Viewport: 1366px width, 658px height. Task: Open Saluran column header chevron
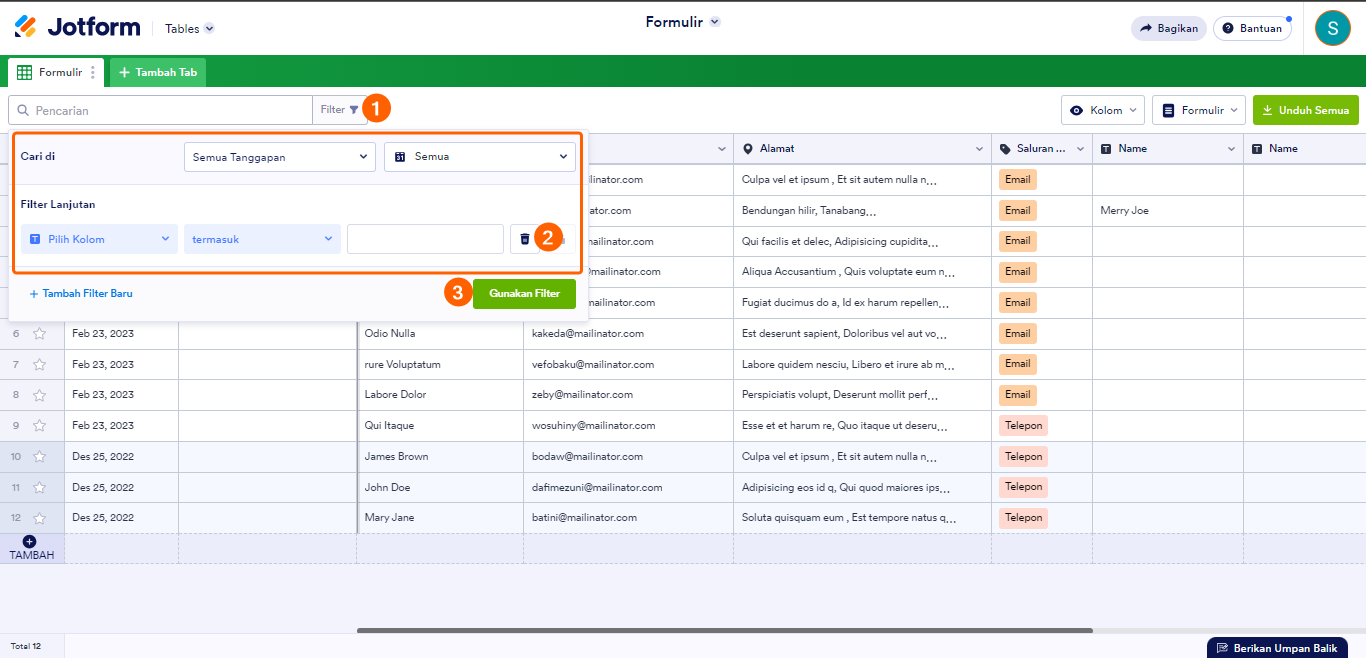point(1080,149)
